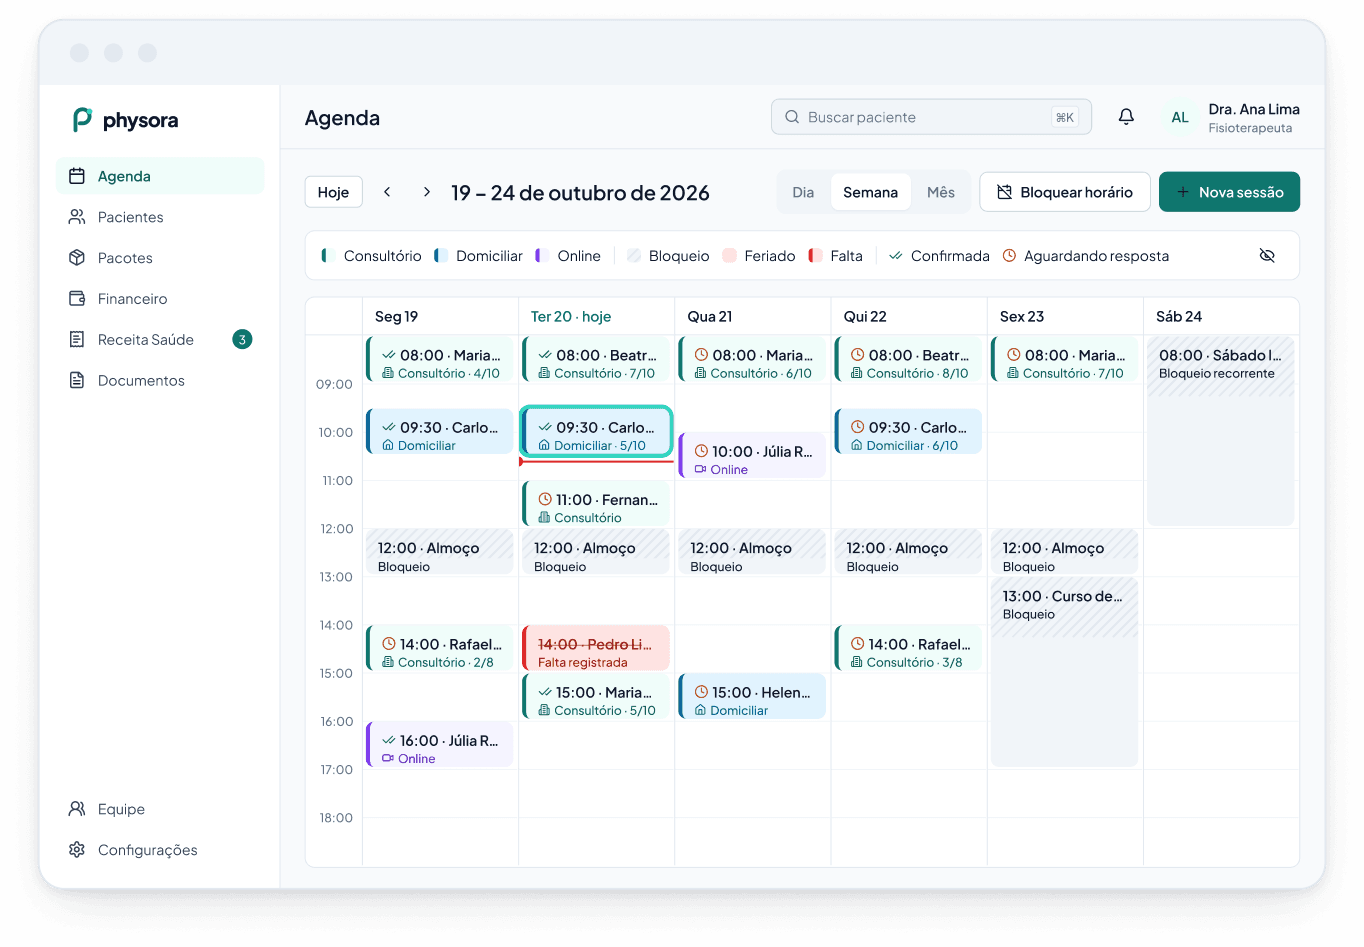Click the Receita Saúde badge showing 3

pos(242,340)
